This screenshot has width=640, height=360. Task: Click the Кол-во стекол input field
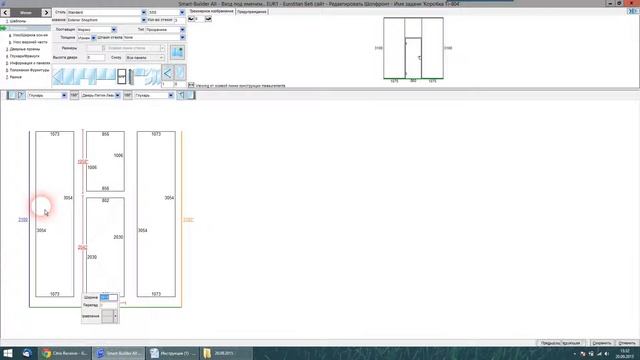(180, 20)
